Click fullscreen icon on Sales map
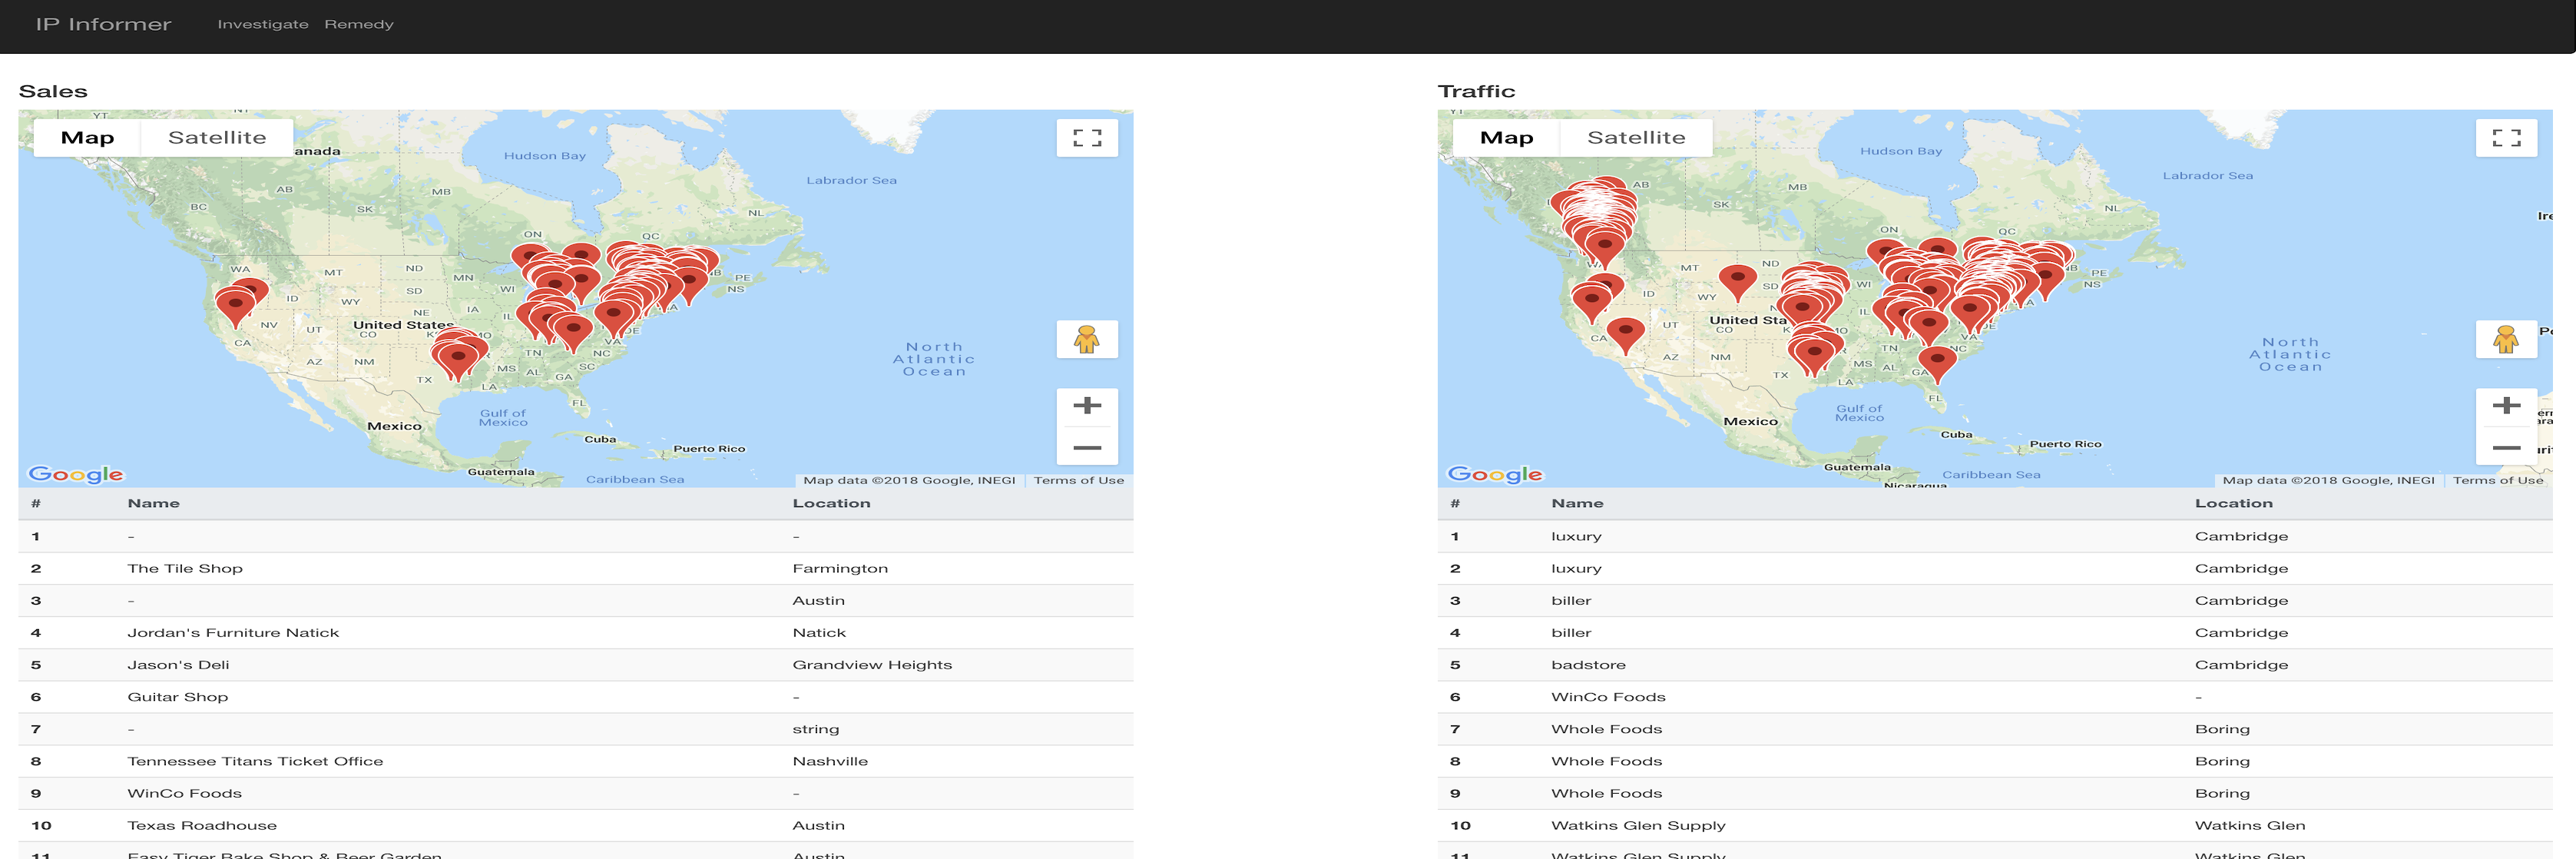The height and width of the screenshot is (859, 2576). pos(1087,138)
